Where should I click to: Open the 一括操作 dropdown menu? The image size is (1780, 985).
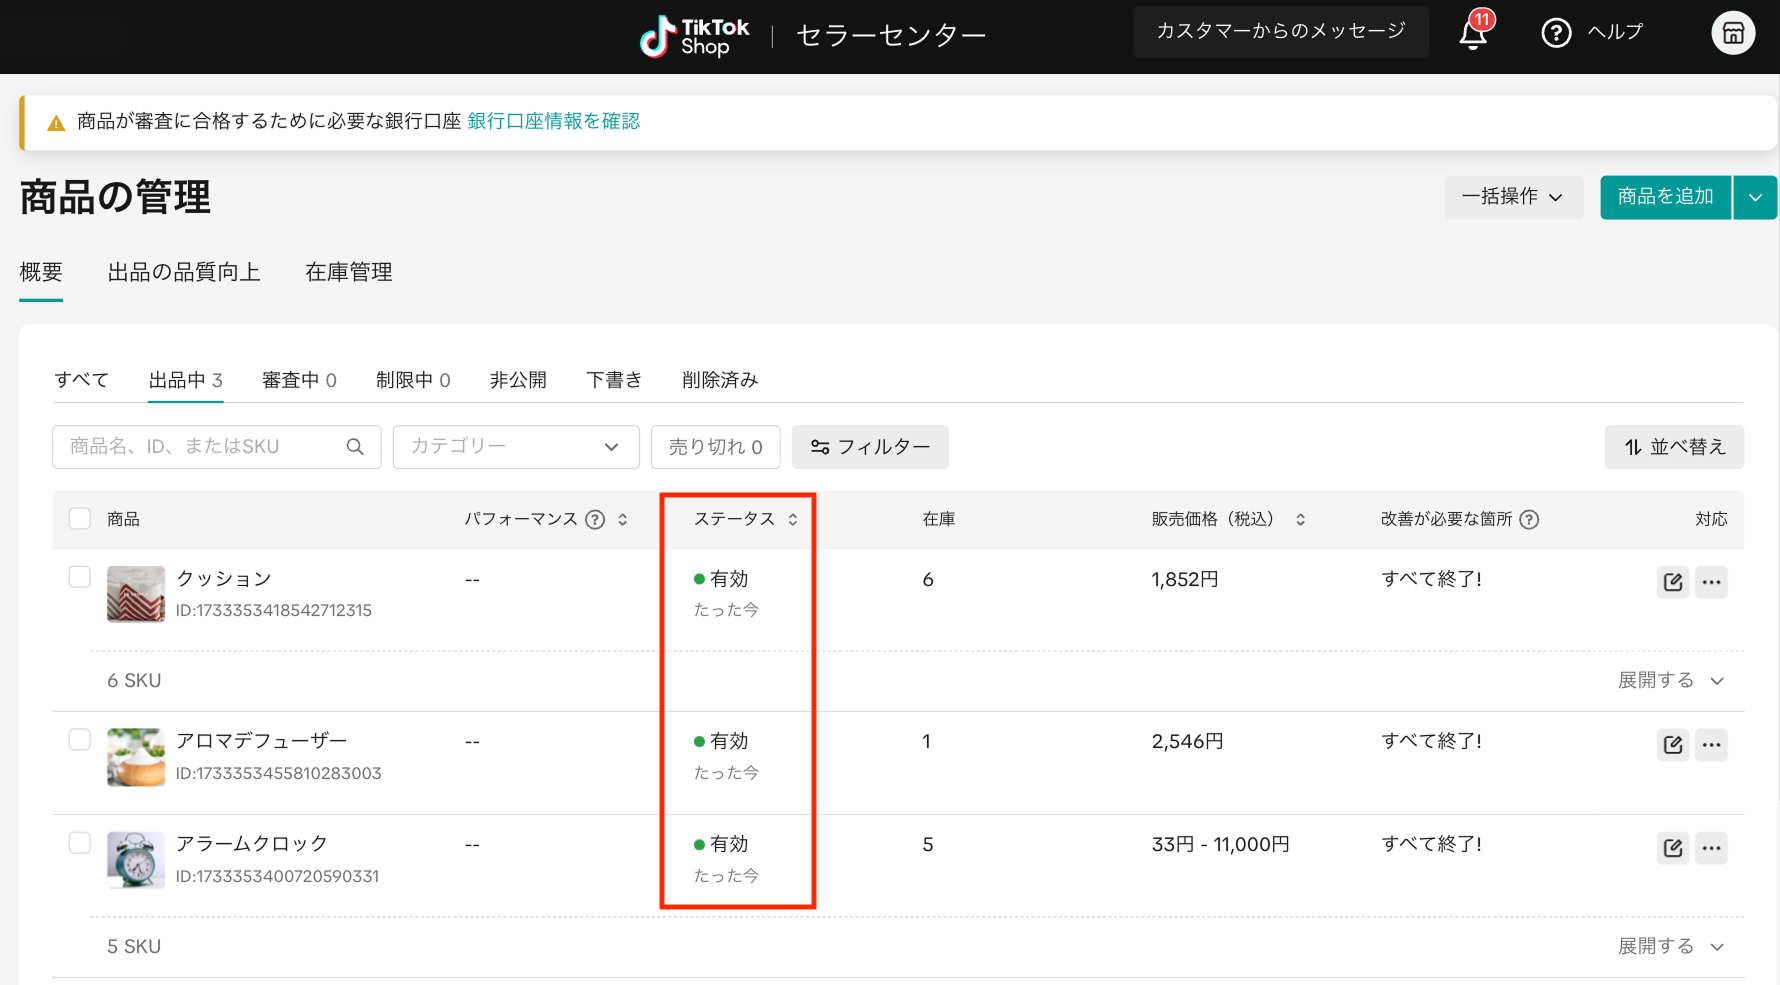pyautogui.click(x=1513, y=197)
